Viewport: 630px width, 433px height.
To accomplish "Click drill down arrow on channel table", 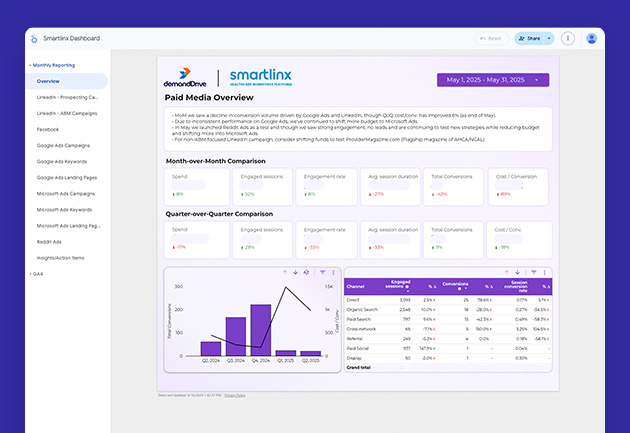I will tap(518, 272).
